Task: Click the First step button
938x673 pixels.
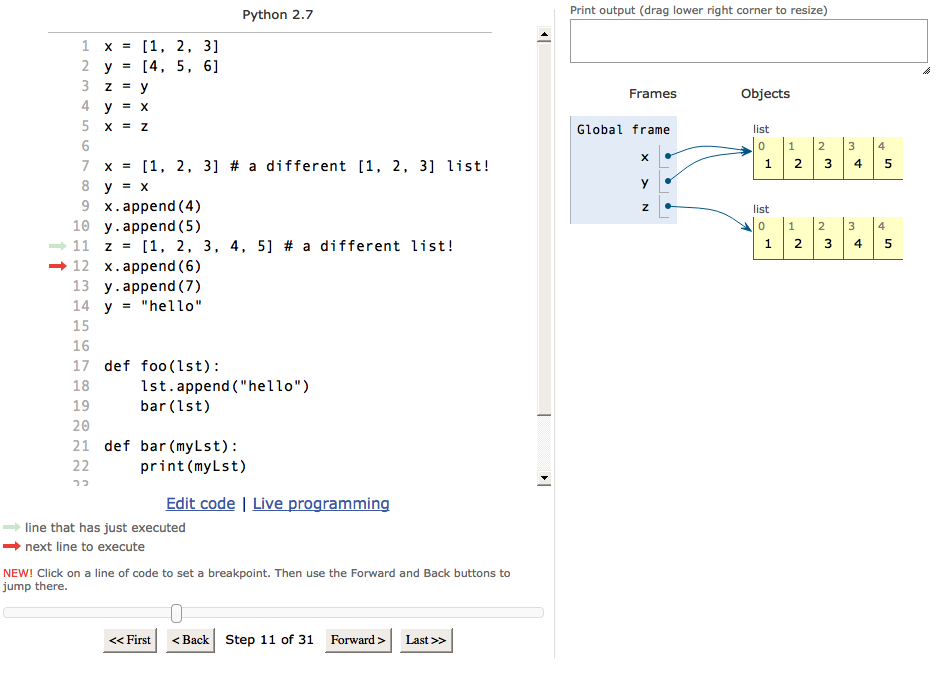Action: 130,640
